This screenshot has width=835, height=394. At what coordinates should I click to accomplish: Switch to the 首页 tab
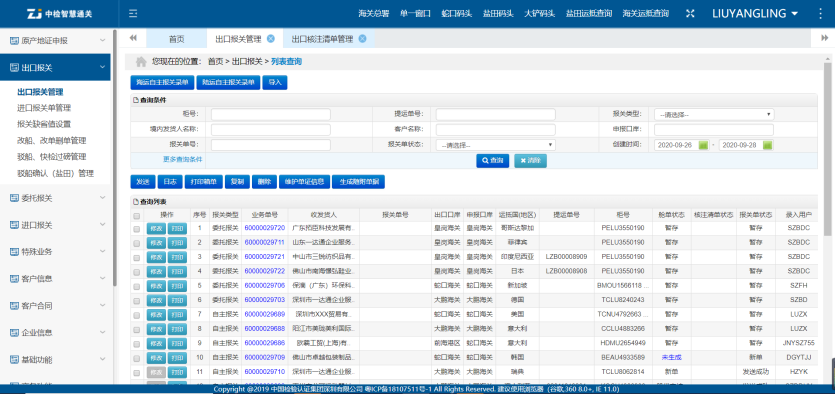point(176,38)
